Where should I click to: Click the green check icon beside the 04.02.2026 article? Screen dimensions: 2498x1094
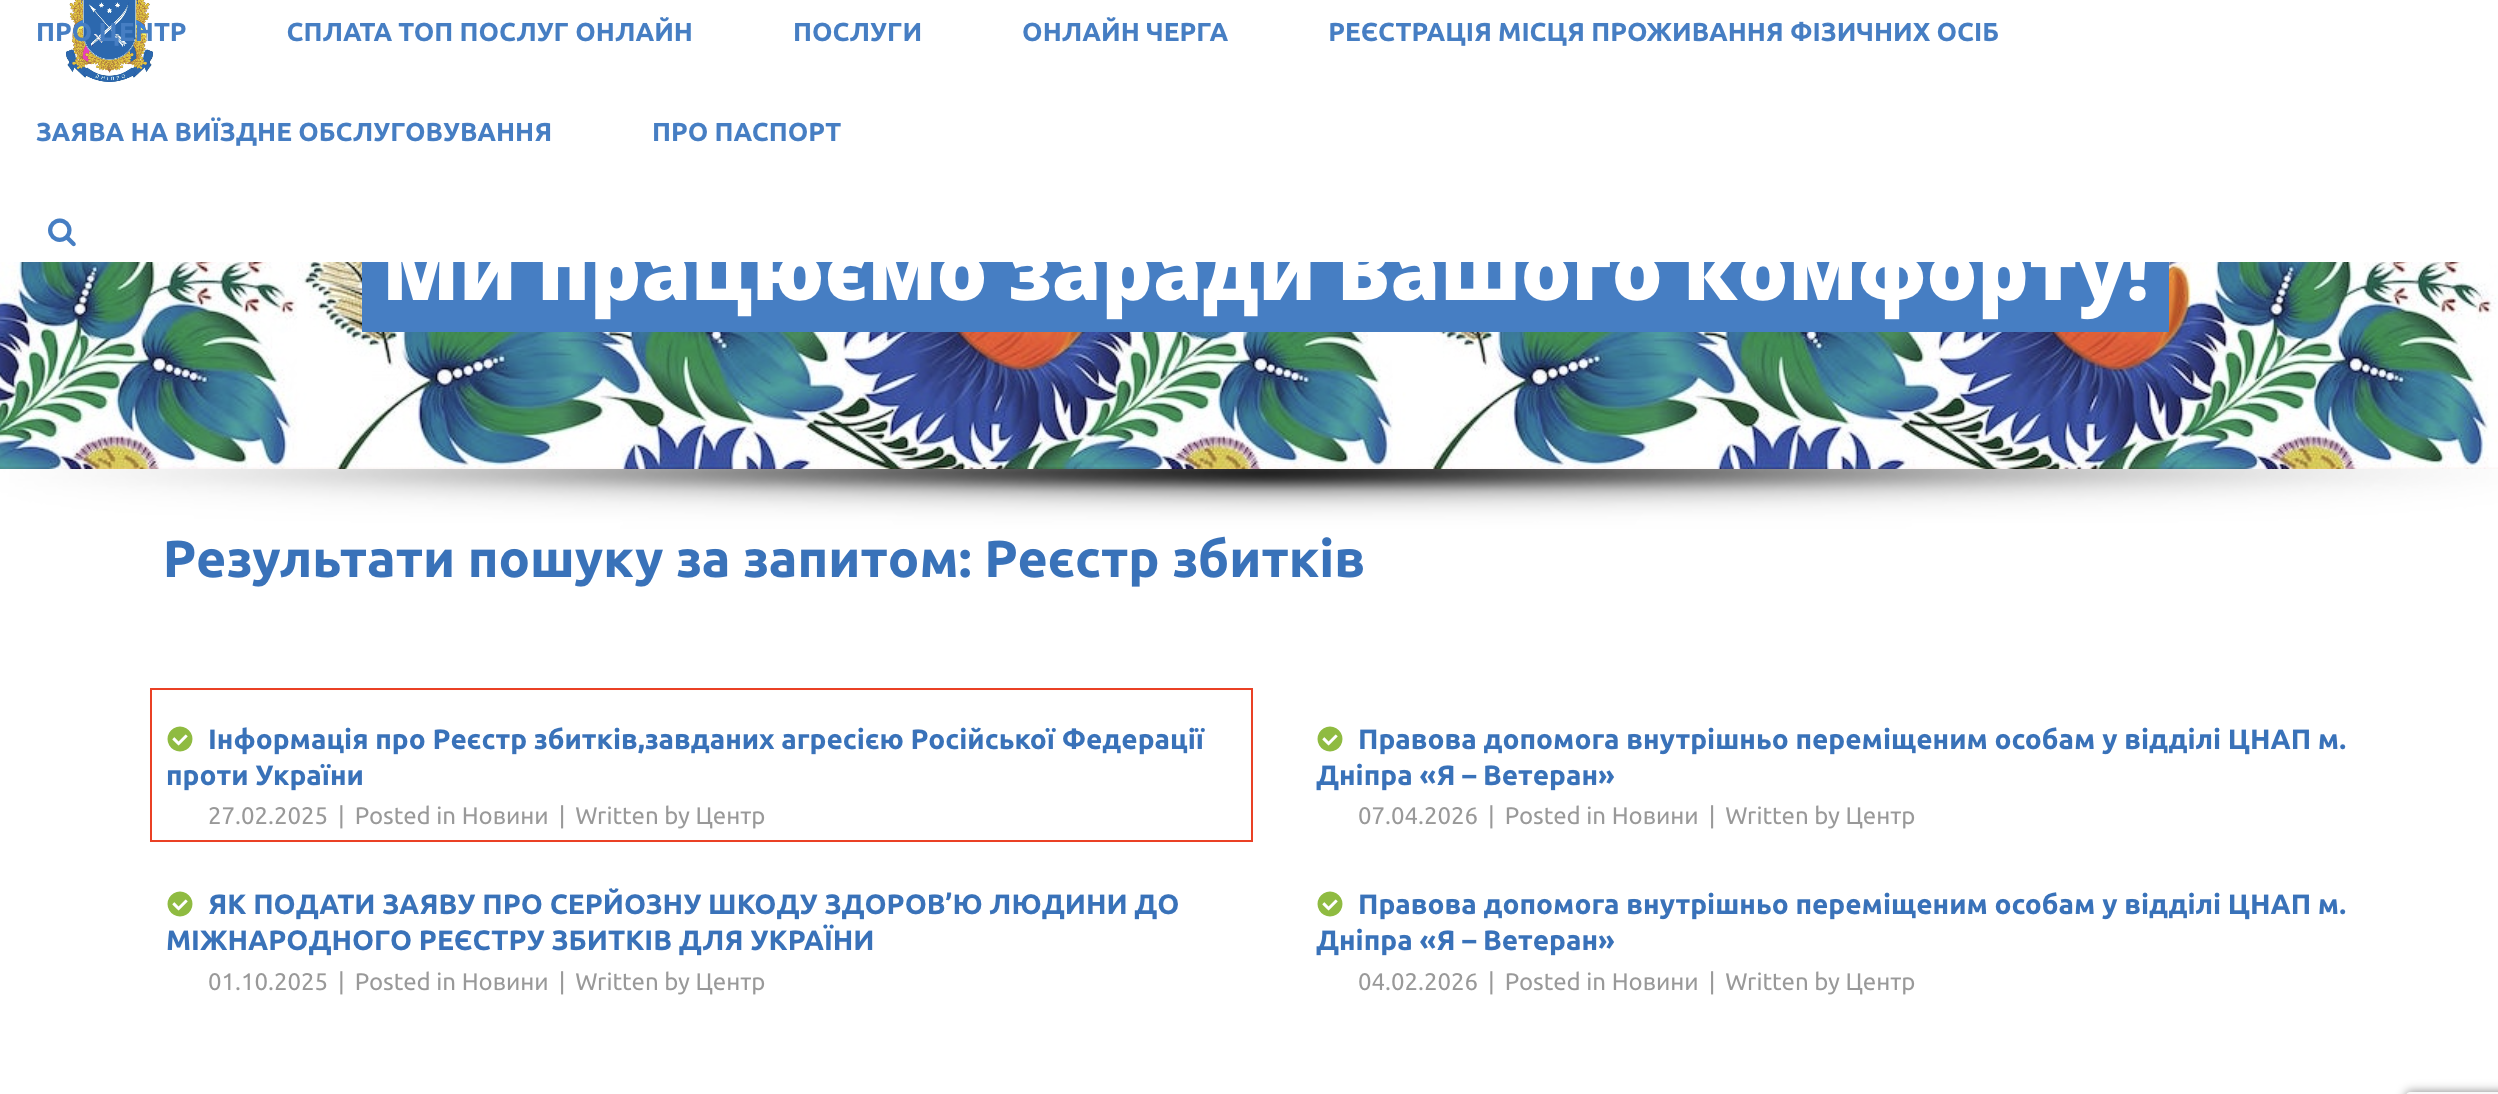click(1330, 904)
